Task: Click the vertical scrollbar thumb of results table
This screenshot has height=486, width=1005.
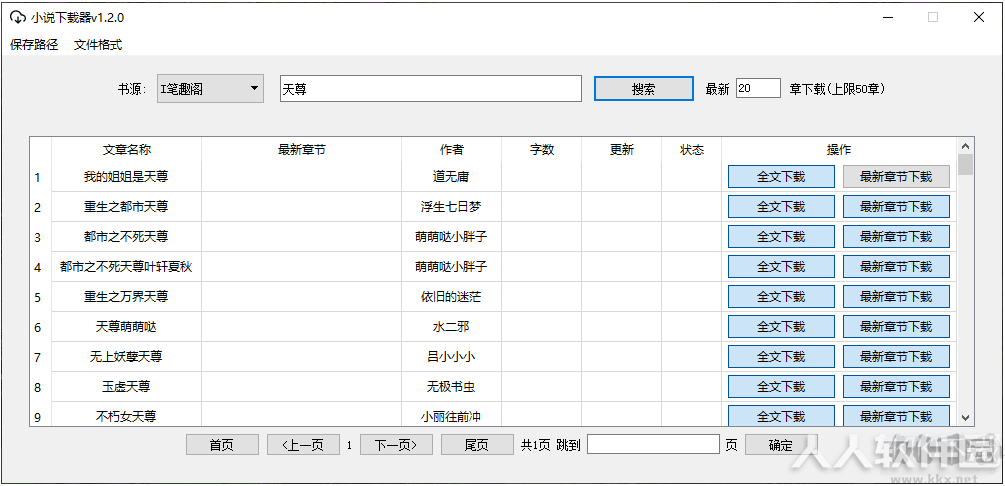Action: 965,164
